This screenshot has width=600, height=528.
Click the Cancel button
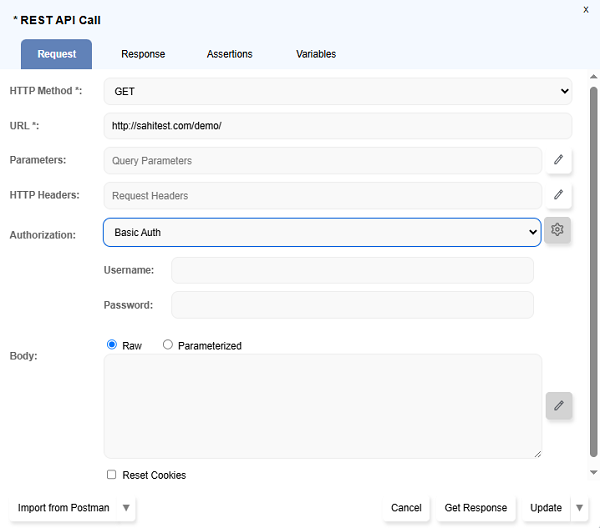tap(406, 508)
